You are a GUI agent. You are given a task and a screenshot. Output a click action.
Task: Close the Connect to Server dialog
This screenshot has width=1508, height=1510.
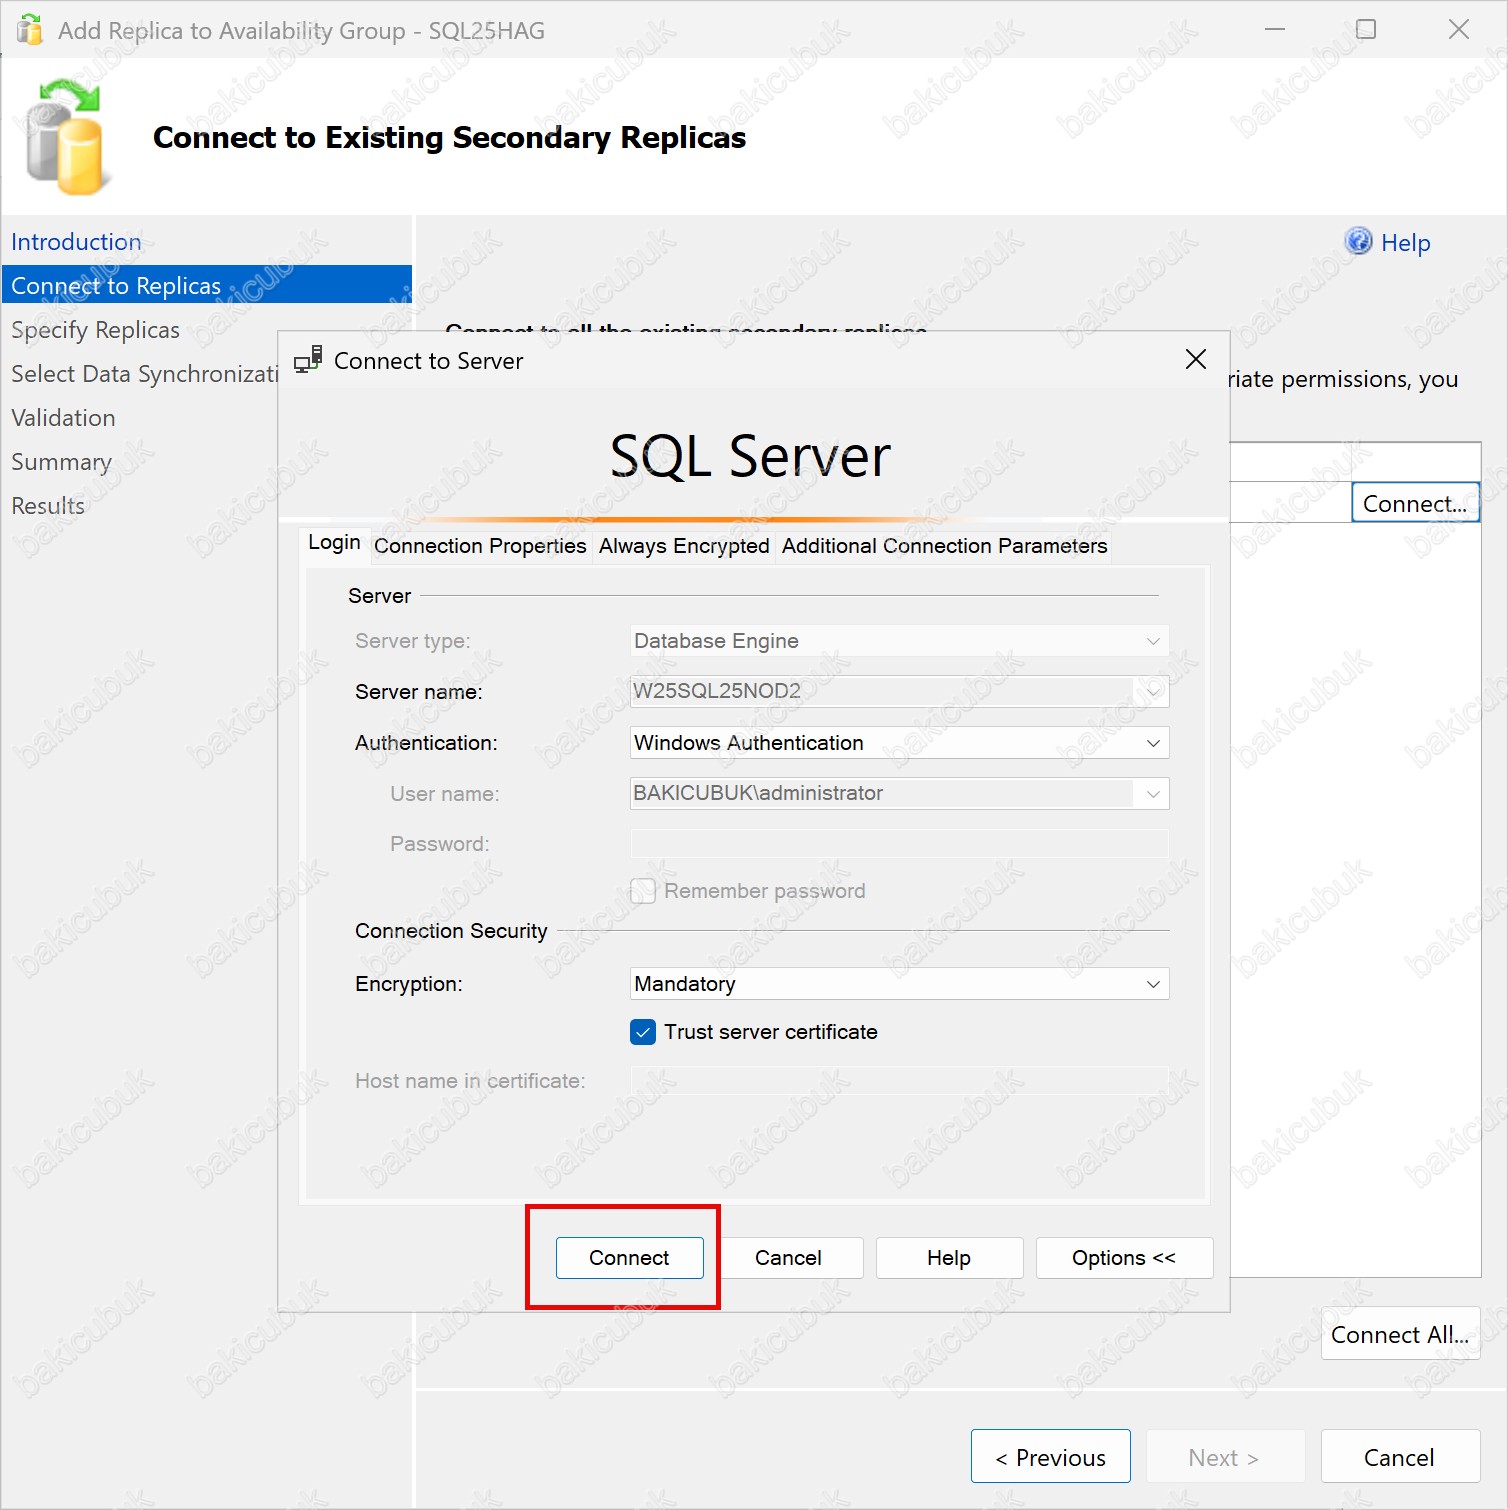click(x=1195, y=360)
